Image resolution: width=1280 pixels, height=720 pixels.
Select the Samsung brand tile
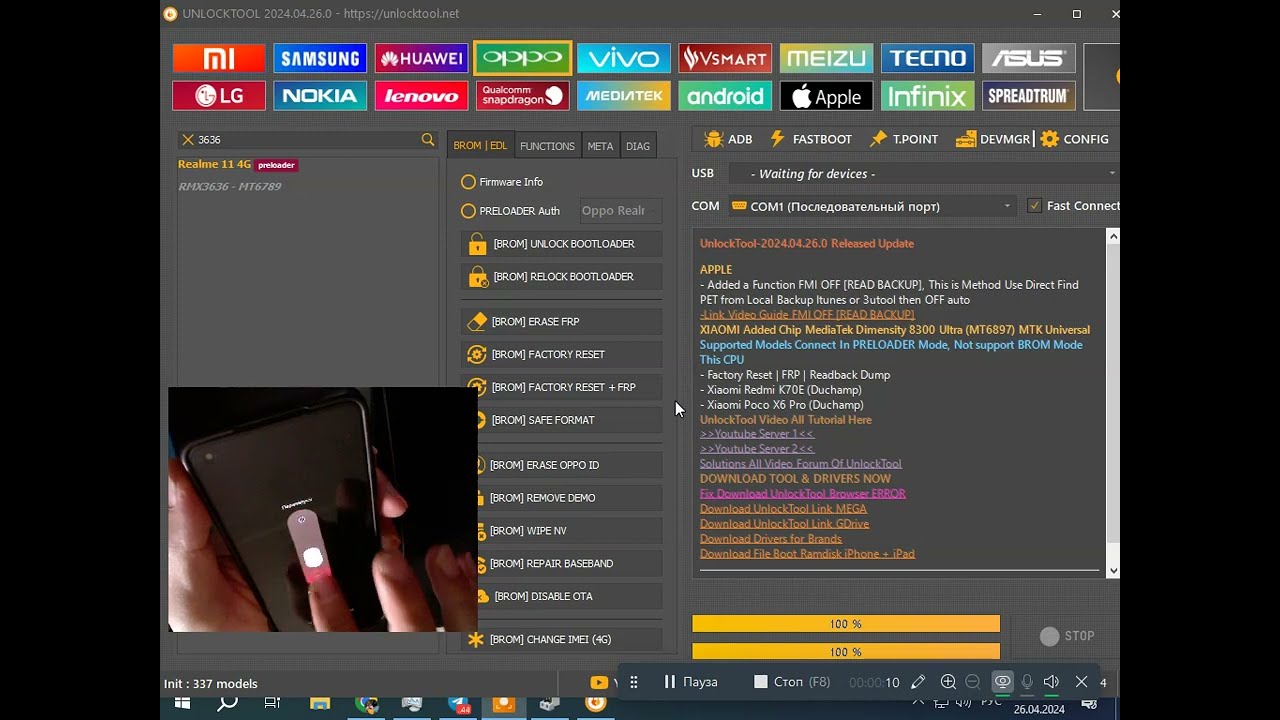tap(320, 59)
